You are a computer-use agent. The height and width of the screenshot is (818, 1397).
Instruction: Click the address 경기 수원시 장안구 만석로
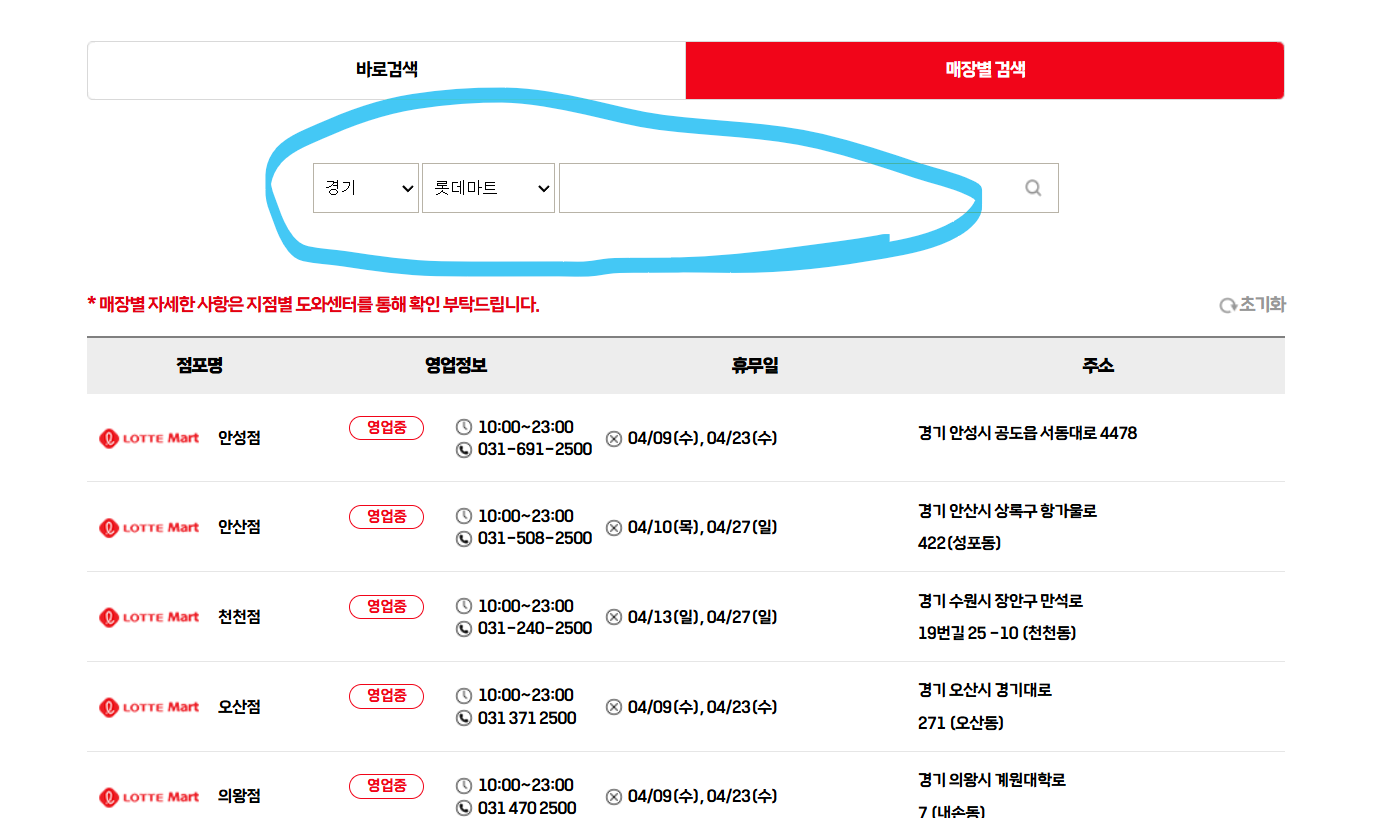(x=1000, y=601)
